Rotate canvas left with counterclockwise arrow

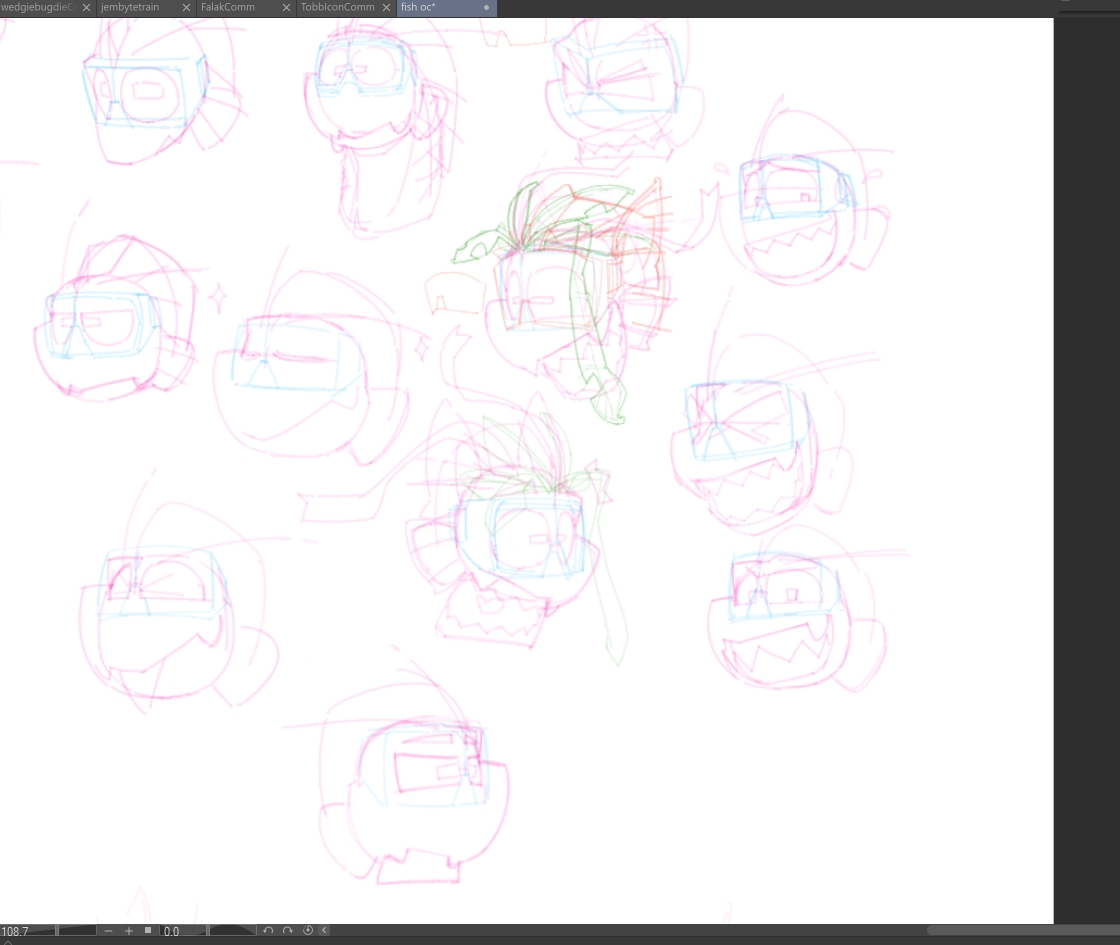tap(268, 931)
